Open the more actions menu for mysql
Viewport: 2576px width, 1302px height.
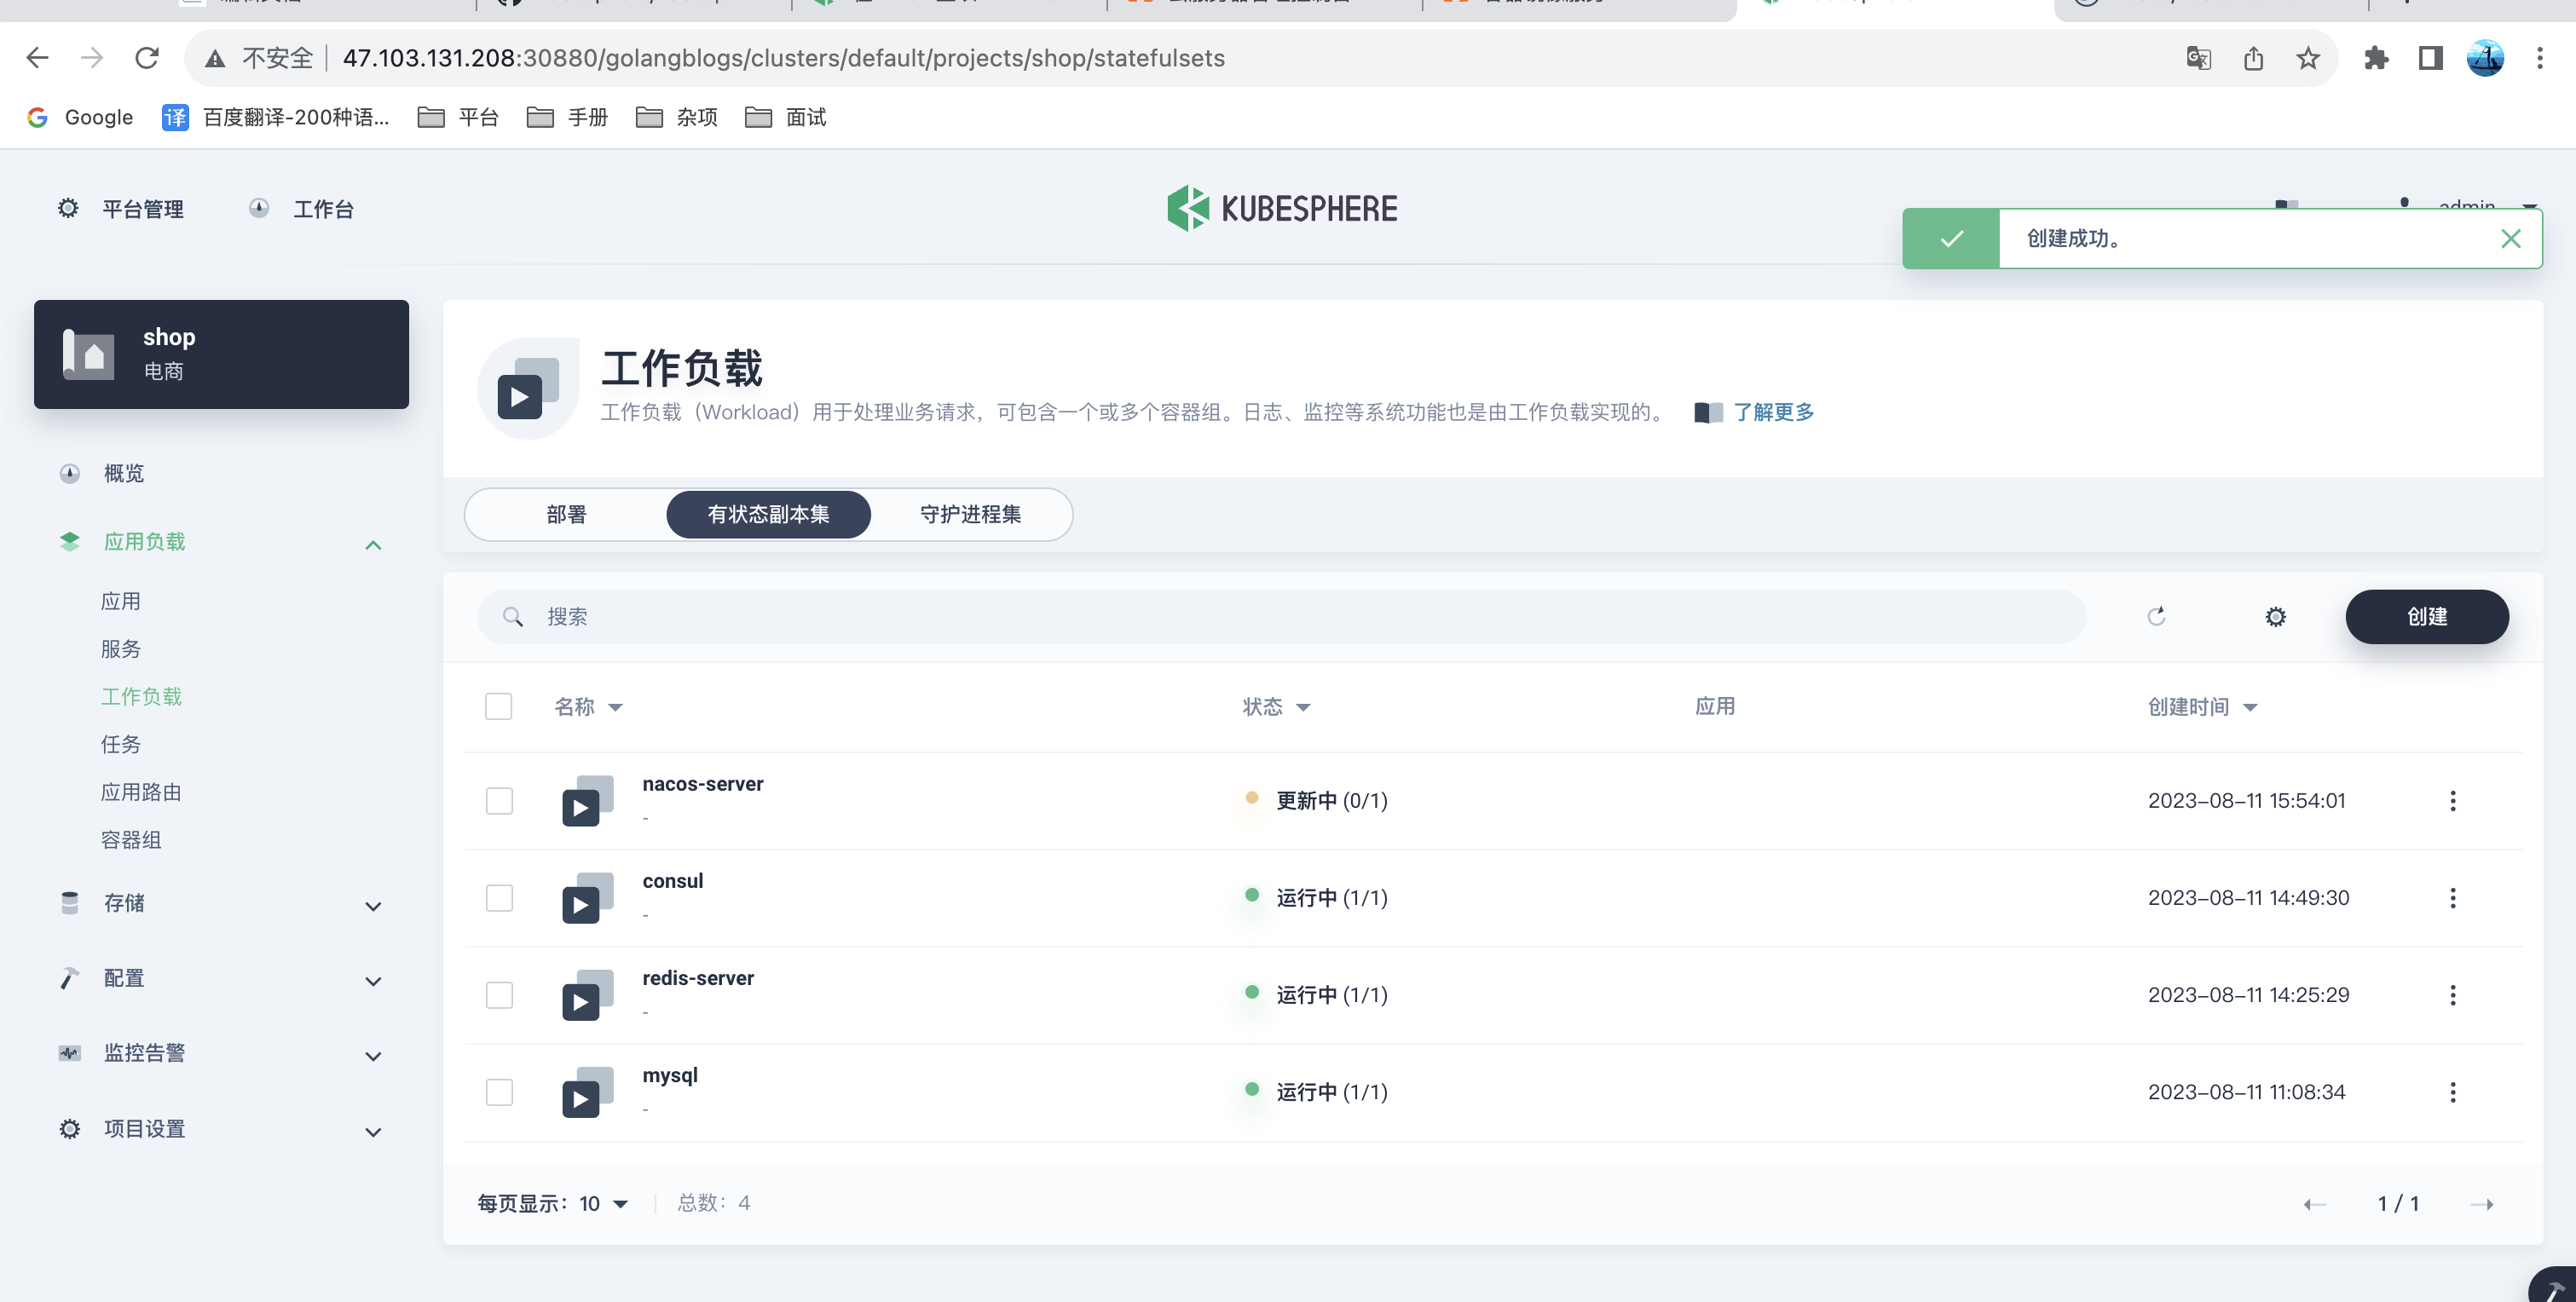click(2453, 1091)
